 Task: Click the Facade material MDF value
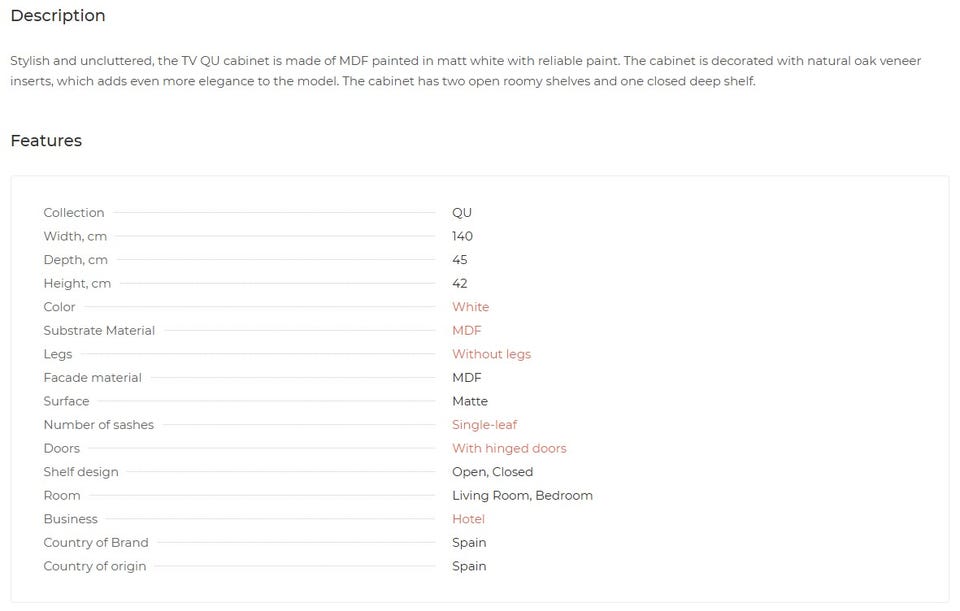pyautogui.click(x=466, y=378)
